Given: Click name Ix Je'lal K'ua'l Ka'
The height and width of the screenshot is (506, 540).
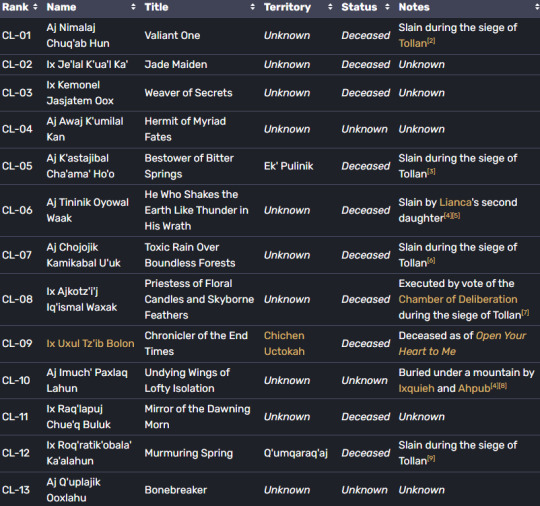Looking at the screenshot, I should coord(87,64).
